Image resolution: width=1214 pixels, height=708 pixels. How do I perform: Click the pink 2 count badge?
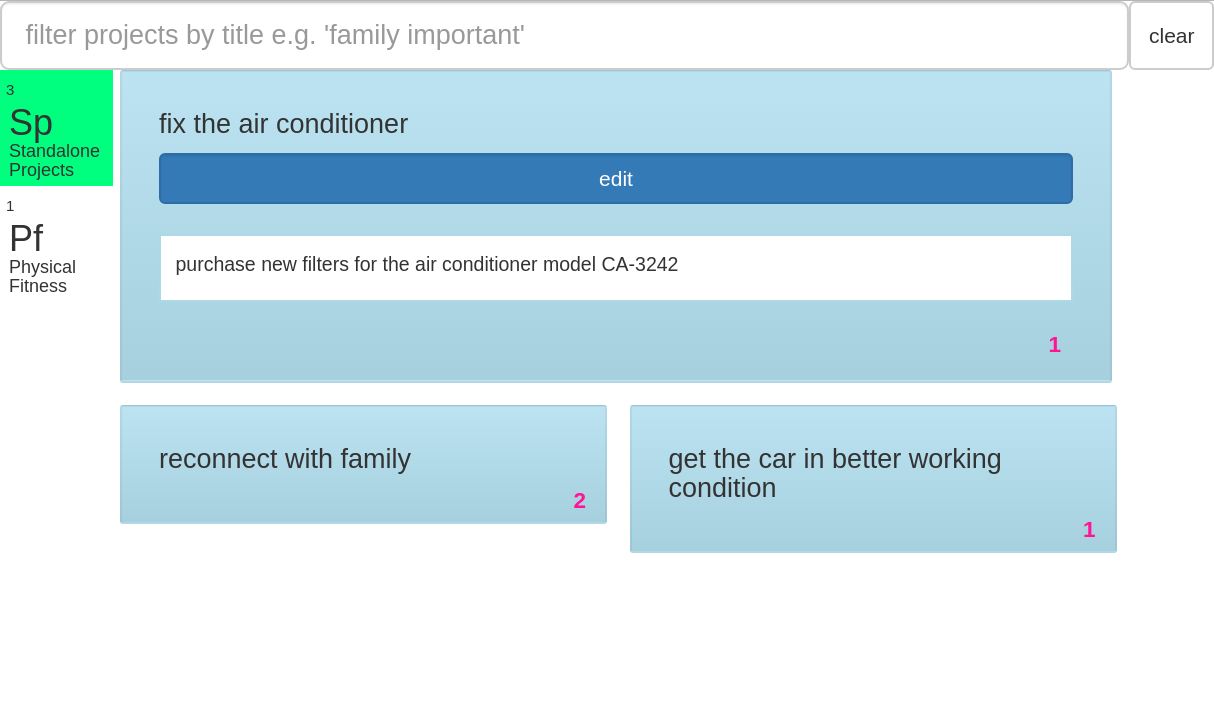[580, 501]
